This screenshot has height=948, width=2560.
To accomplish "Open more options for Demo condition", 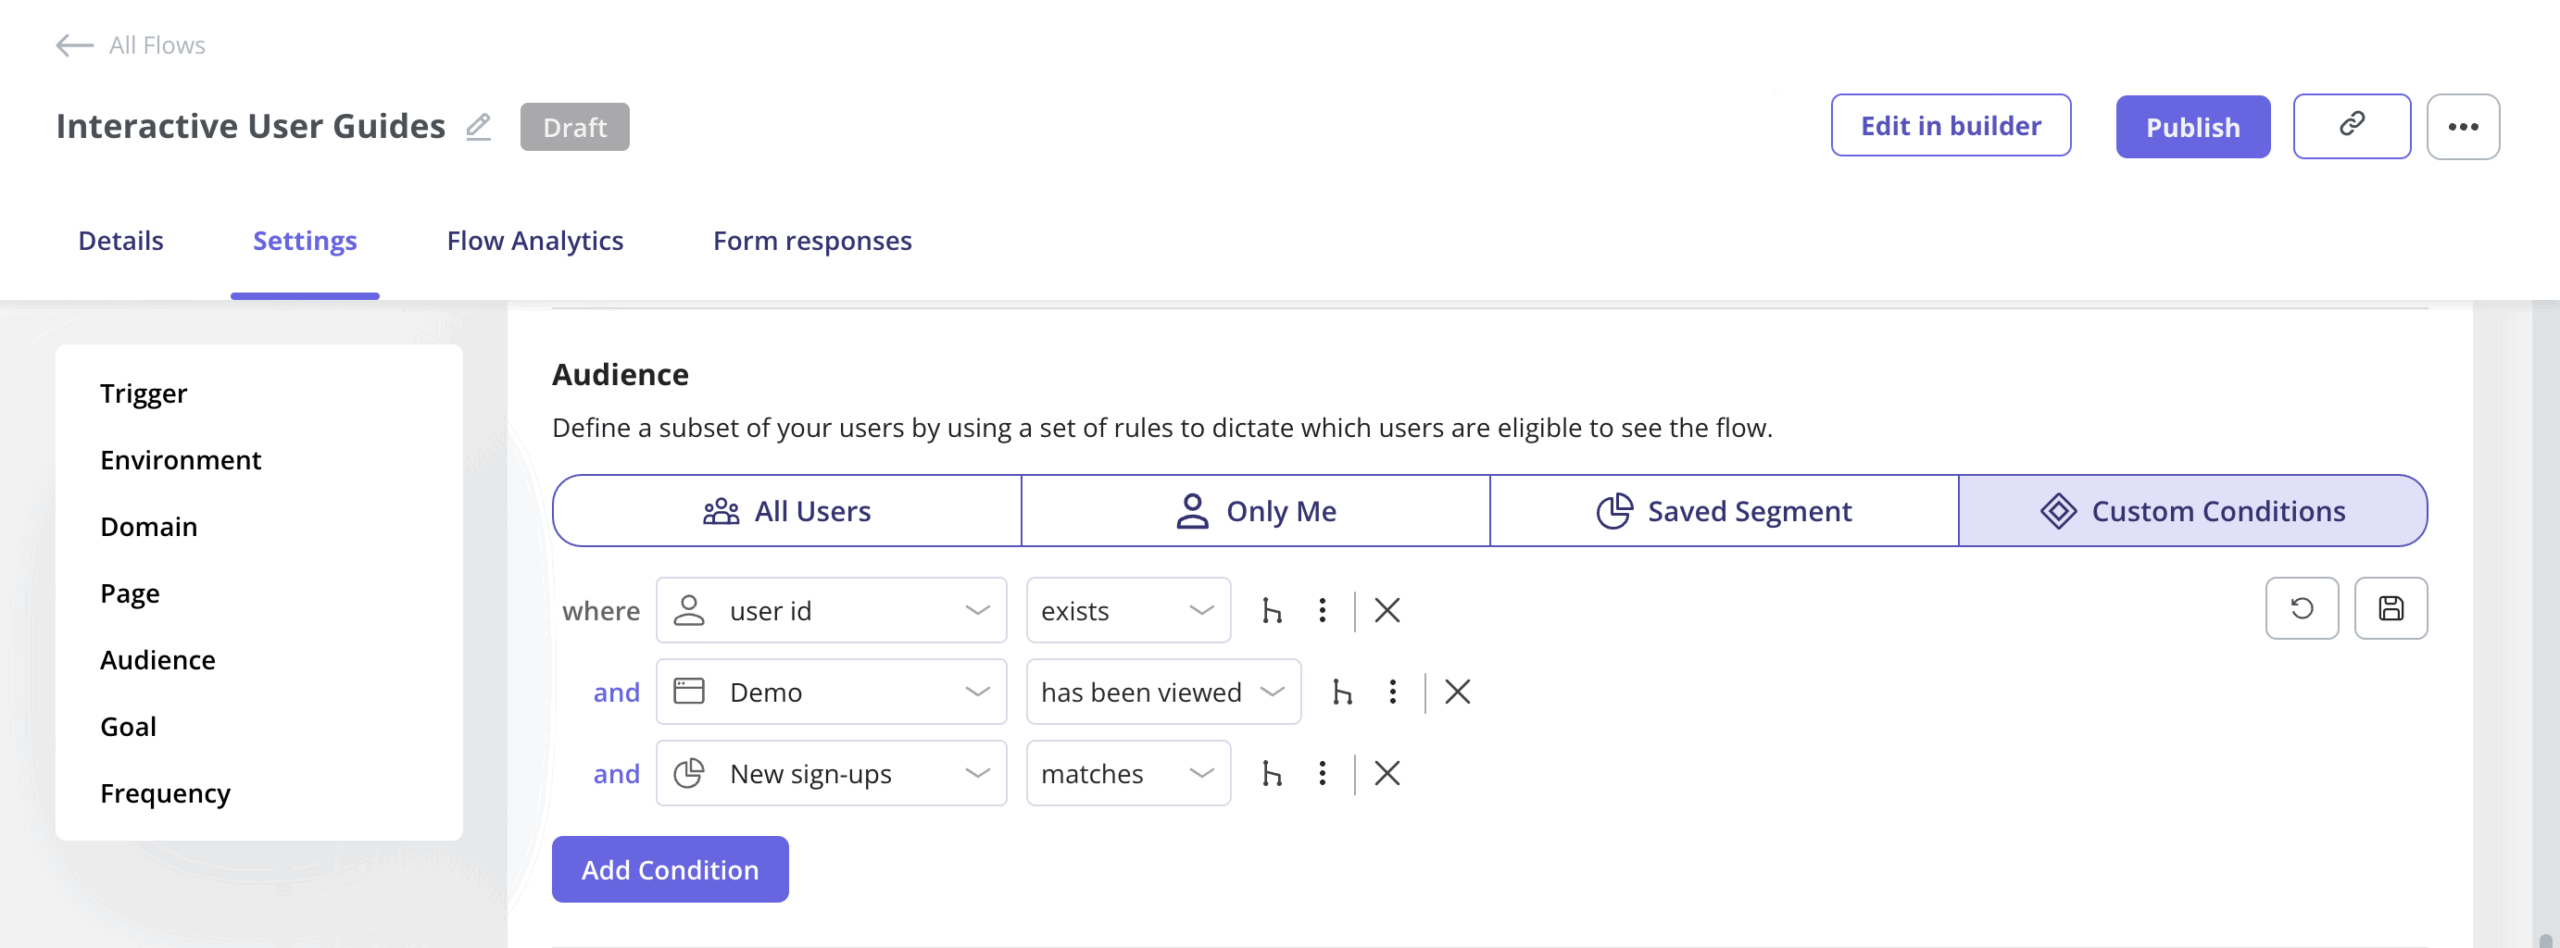I will click(1393, 692).
